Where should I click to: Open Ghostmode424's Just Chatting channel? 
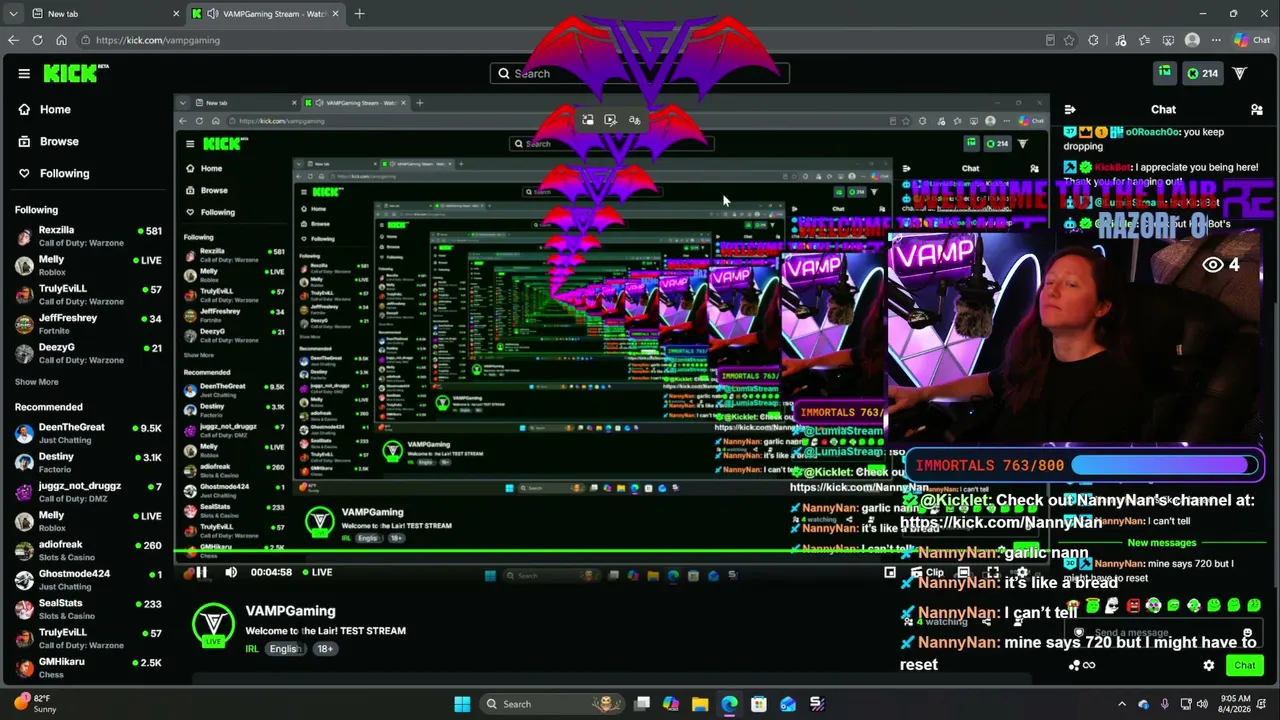tap(88, 580)
